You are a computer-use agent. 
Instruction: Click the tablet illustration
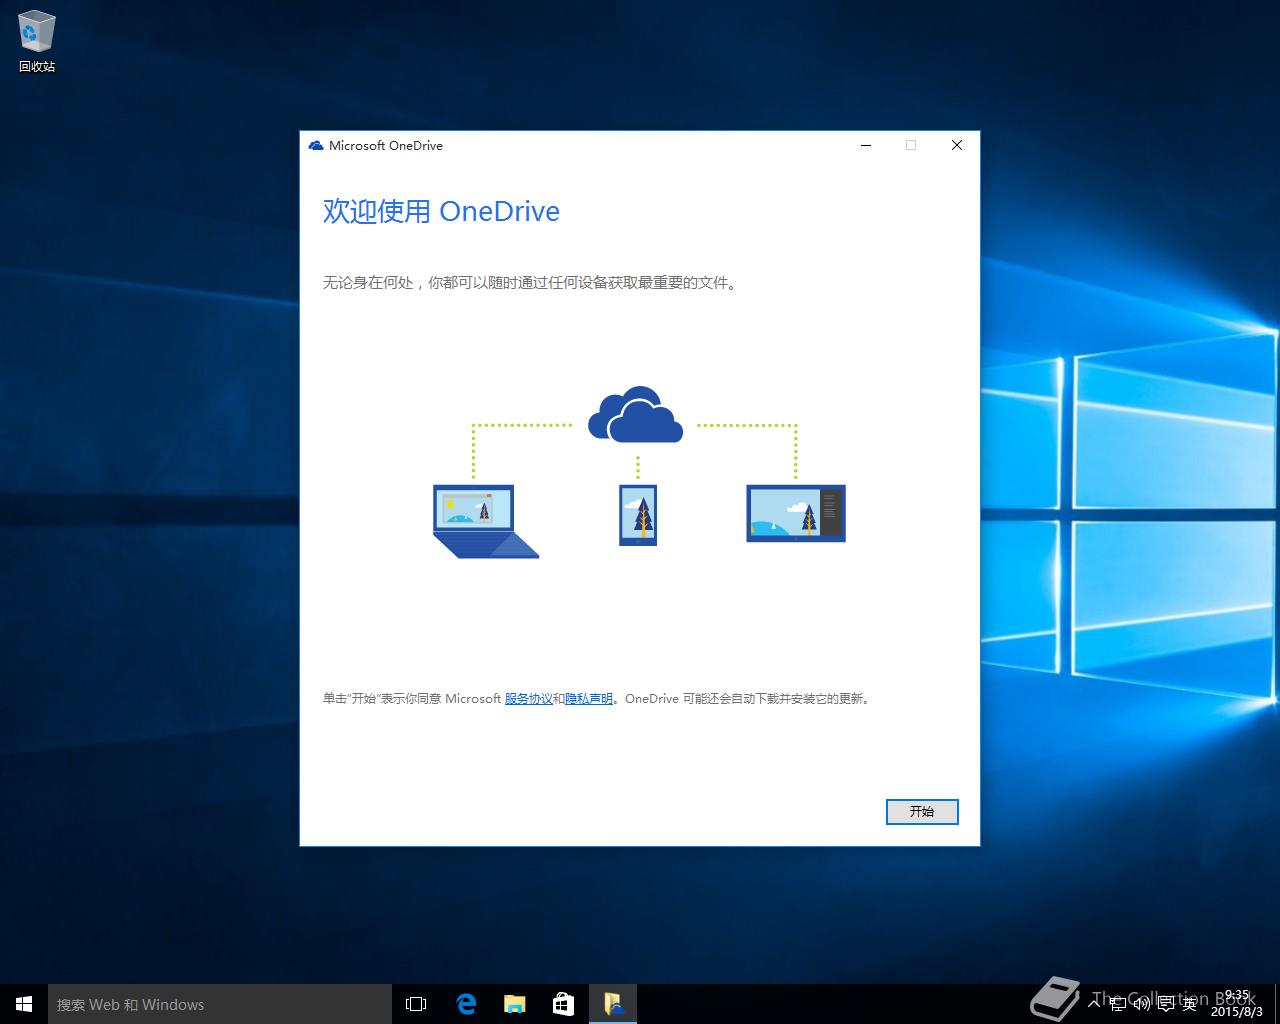pos(796,513)
